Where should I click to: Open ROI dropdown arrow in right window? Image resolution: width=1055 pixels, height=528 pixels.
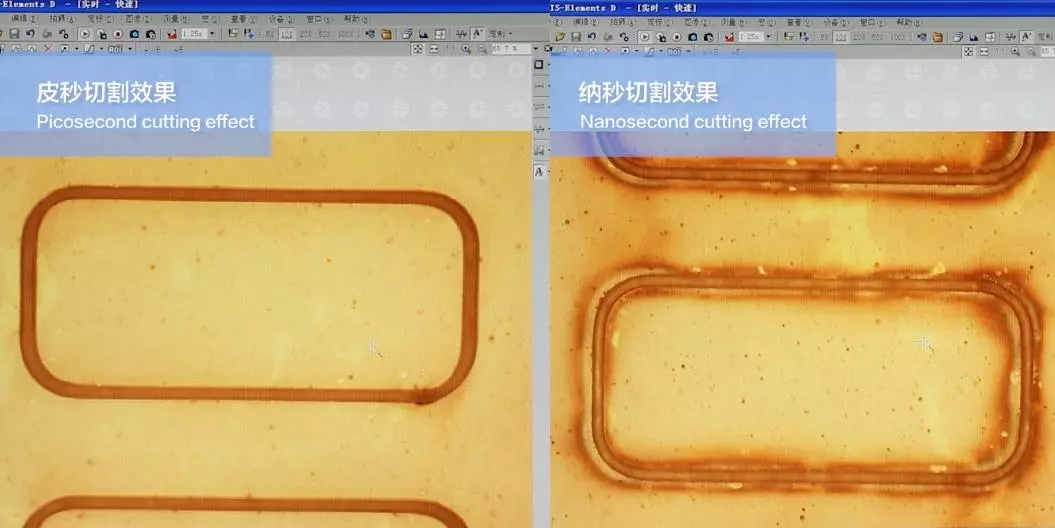(688, 51)
